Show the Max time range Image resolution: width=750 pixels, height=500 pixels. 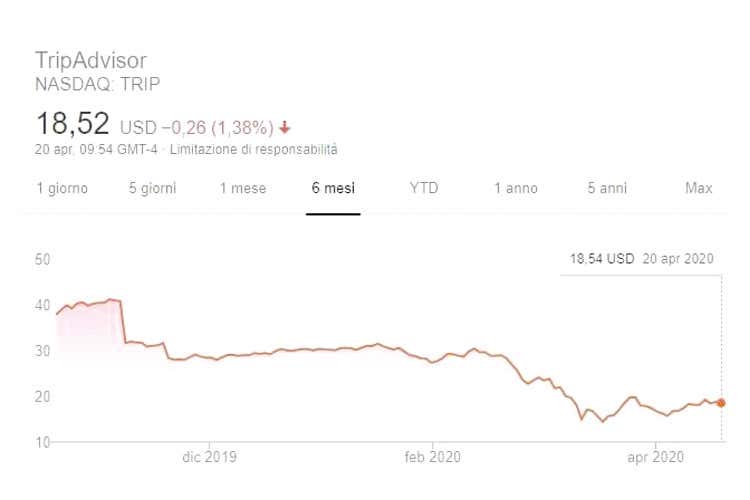[x=698, y=188]
